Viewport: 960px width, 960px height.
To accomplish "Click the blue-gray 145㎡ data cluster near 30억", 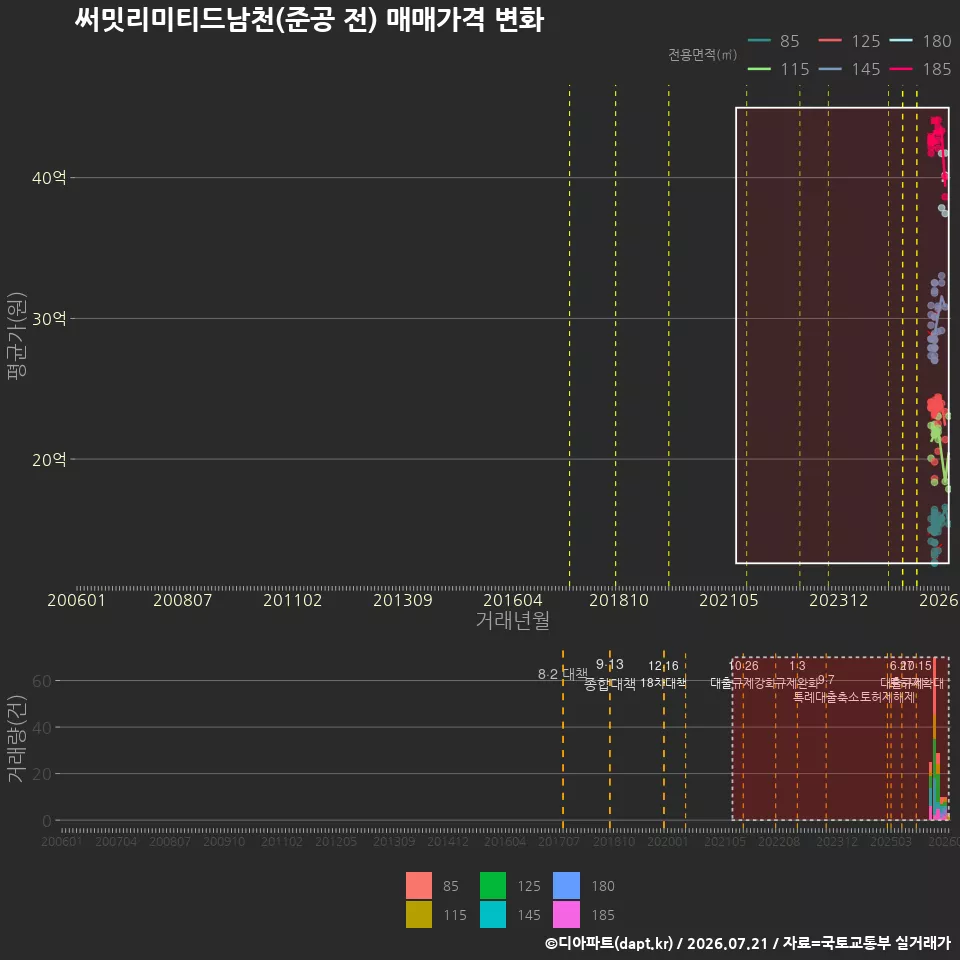I will (x=936, y=318).
